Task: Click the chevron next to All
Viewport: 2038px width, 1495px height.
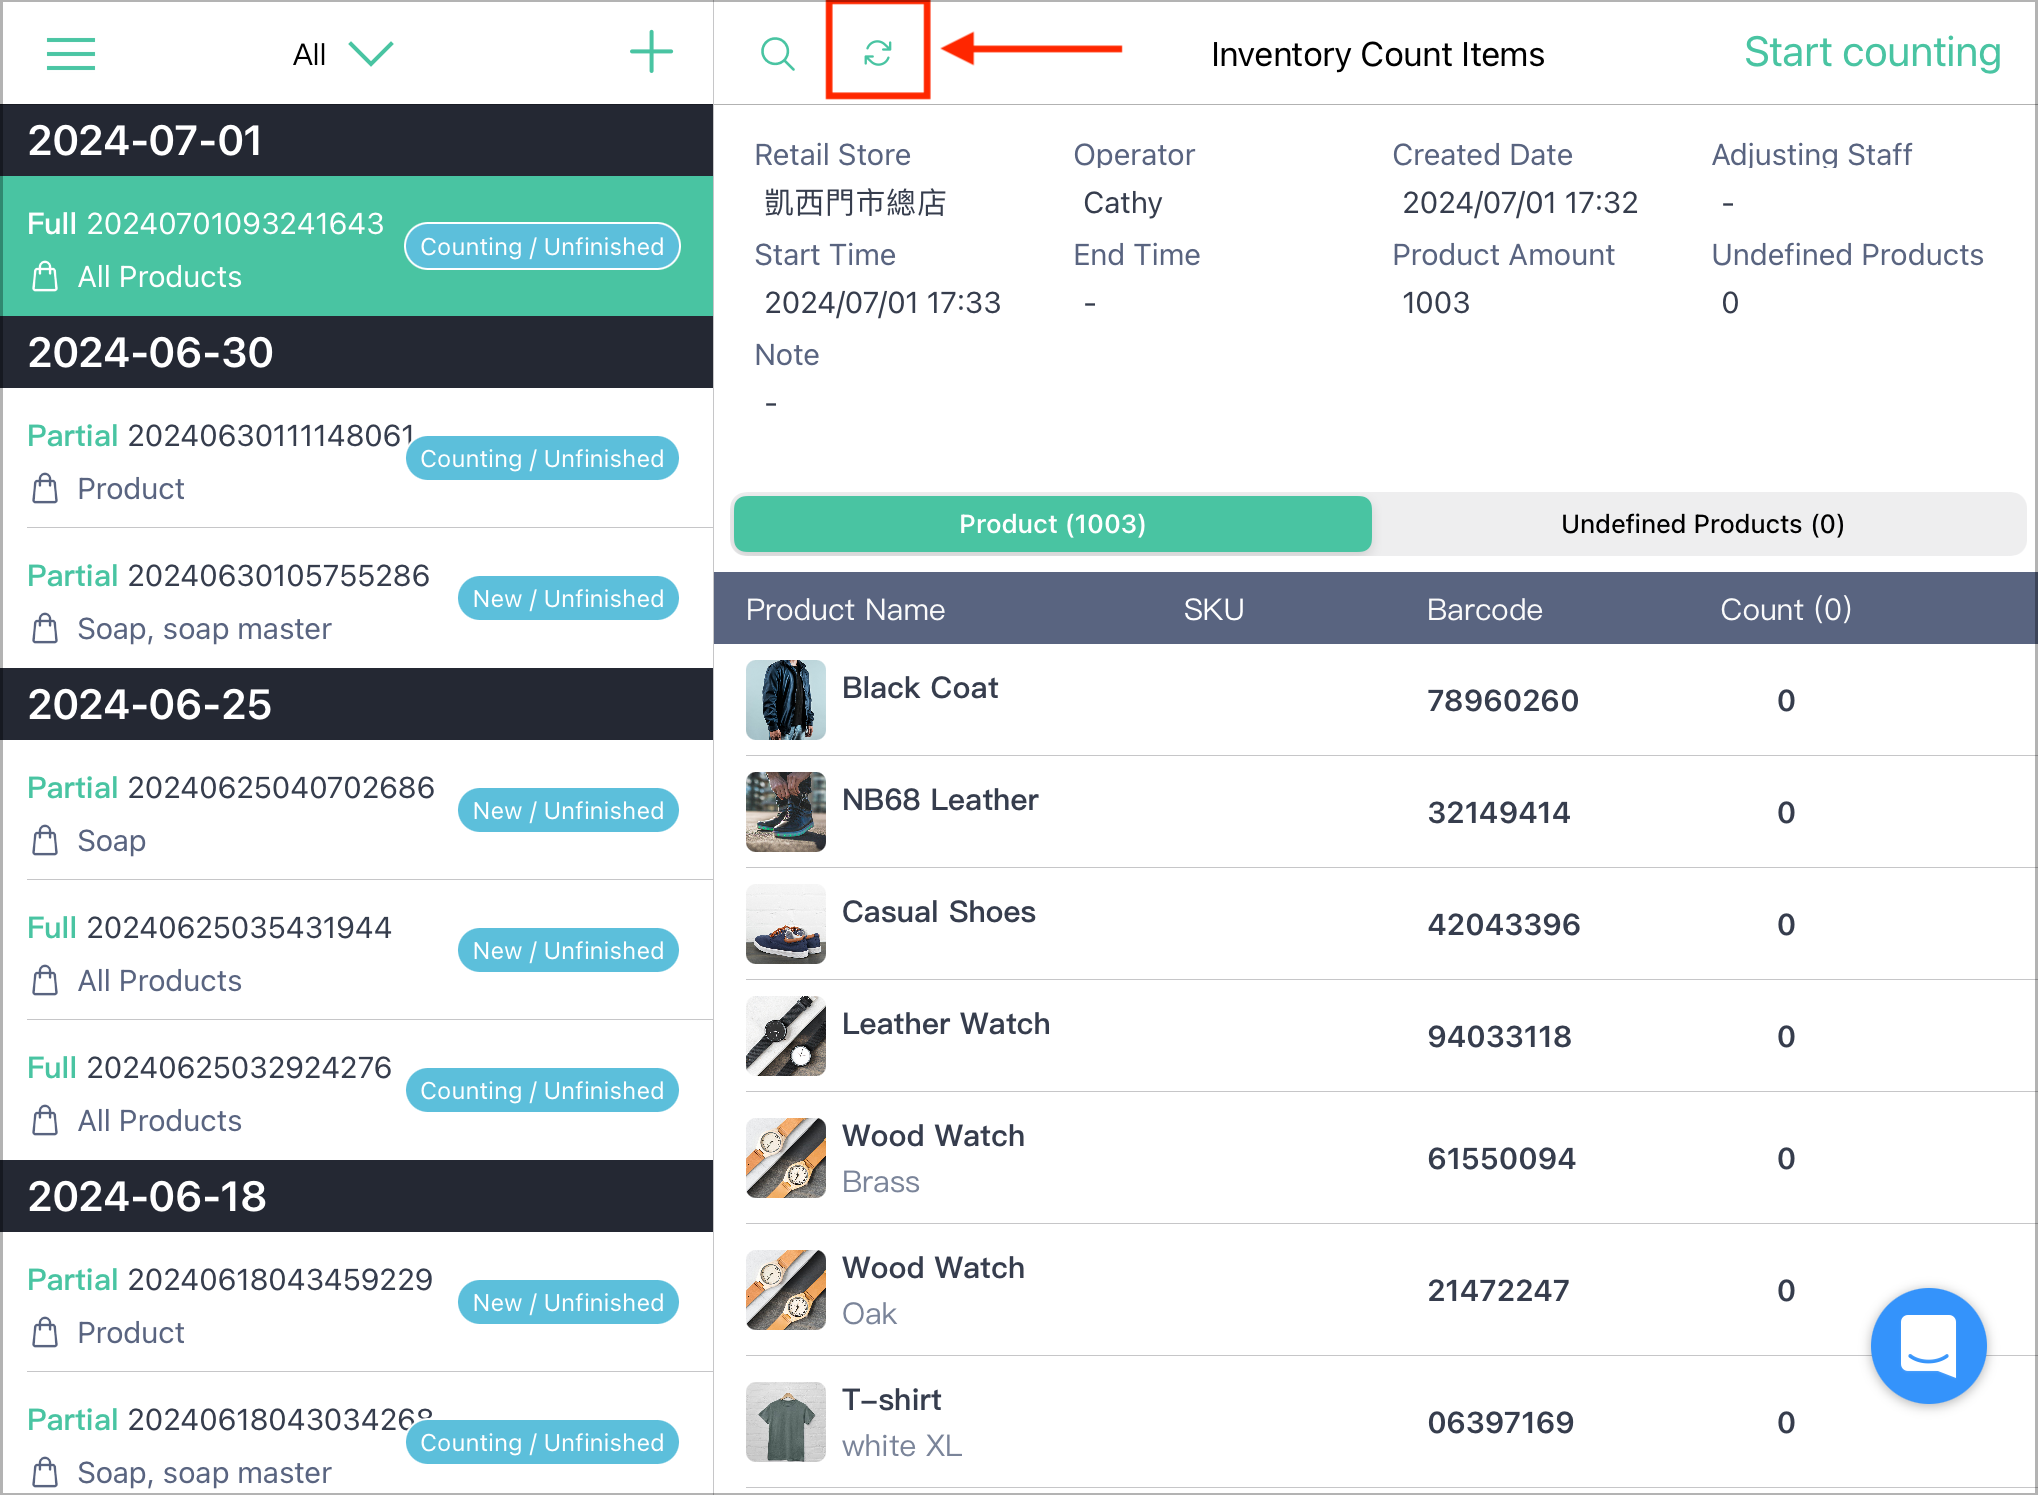Action: point(371,53)
